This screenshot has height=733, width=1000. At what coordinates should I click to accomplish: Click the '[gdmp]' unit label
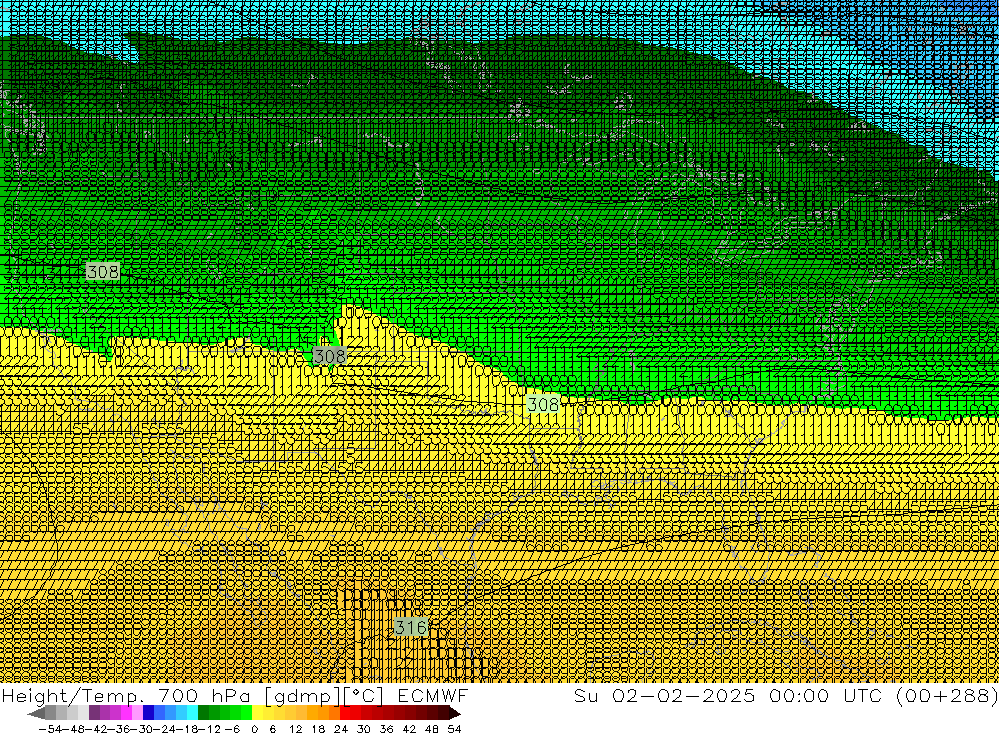coord(302,695)
